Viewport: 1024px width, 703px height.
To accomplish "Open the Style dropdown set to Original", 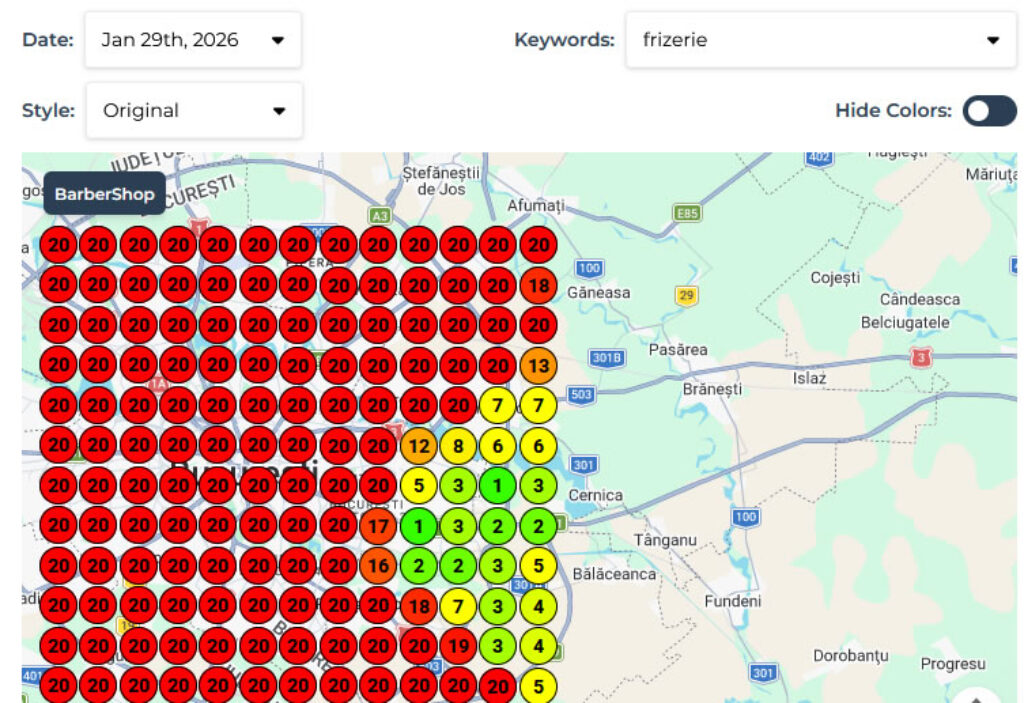I will pyautogui.click(x=193, y=110).
